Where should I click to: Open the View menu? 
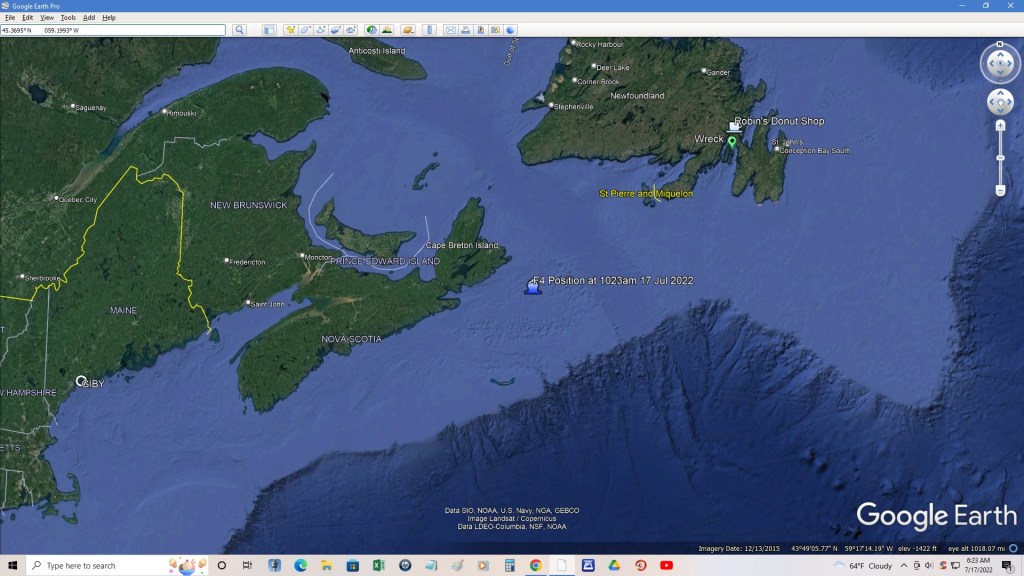point(46,18)
